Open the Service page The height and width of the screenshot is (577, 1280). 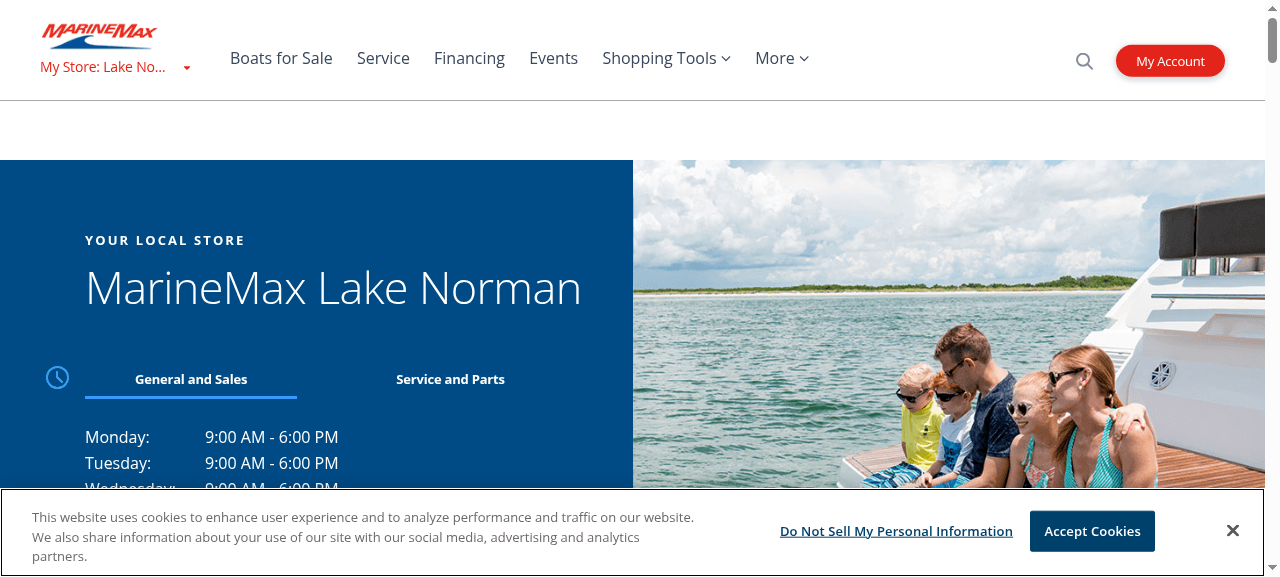coord(383,58)
